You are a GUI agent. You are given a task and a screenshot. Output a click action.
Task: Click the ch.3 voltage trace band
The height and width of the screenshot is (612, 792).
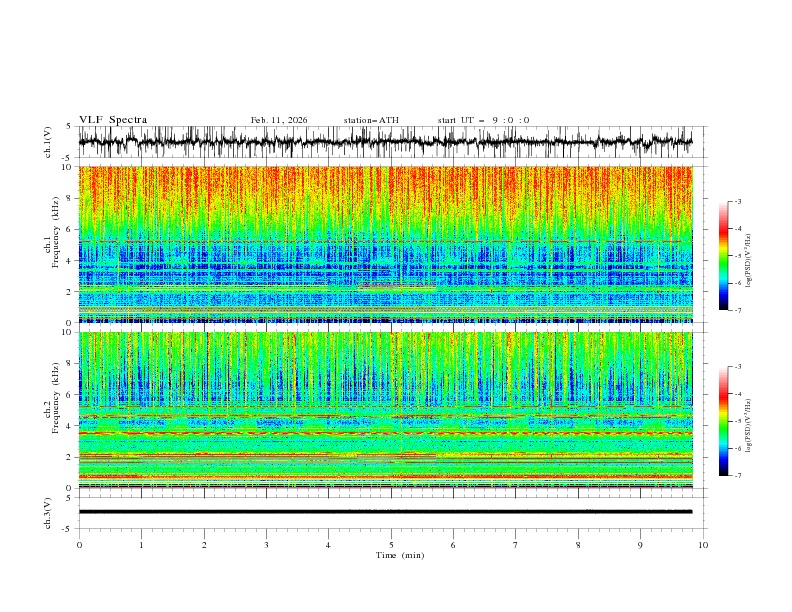tap(385, 512)
